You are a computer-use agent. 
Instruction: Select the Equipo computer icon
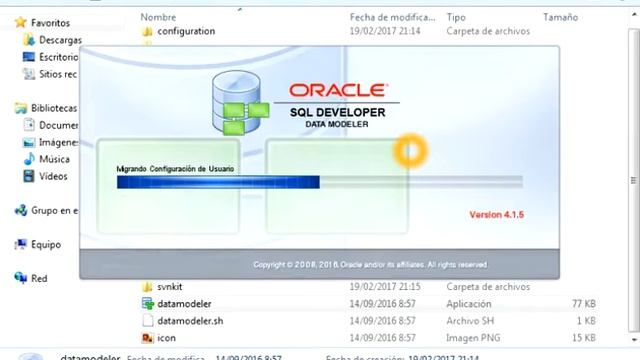click(x=20, y=244)
